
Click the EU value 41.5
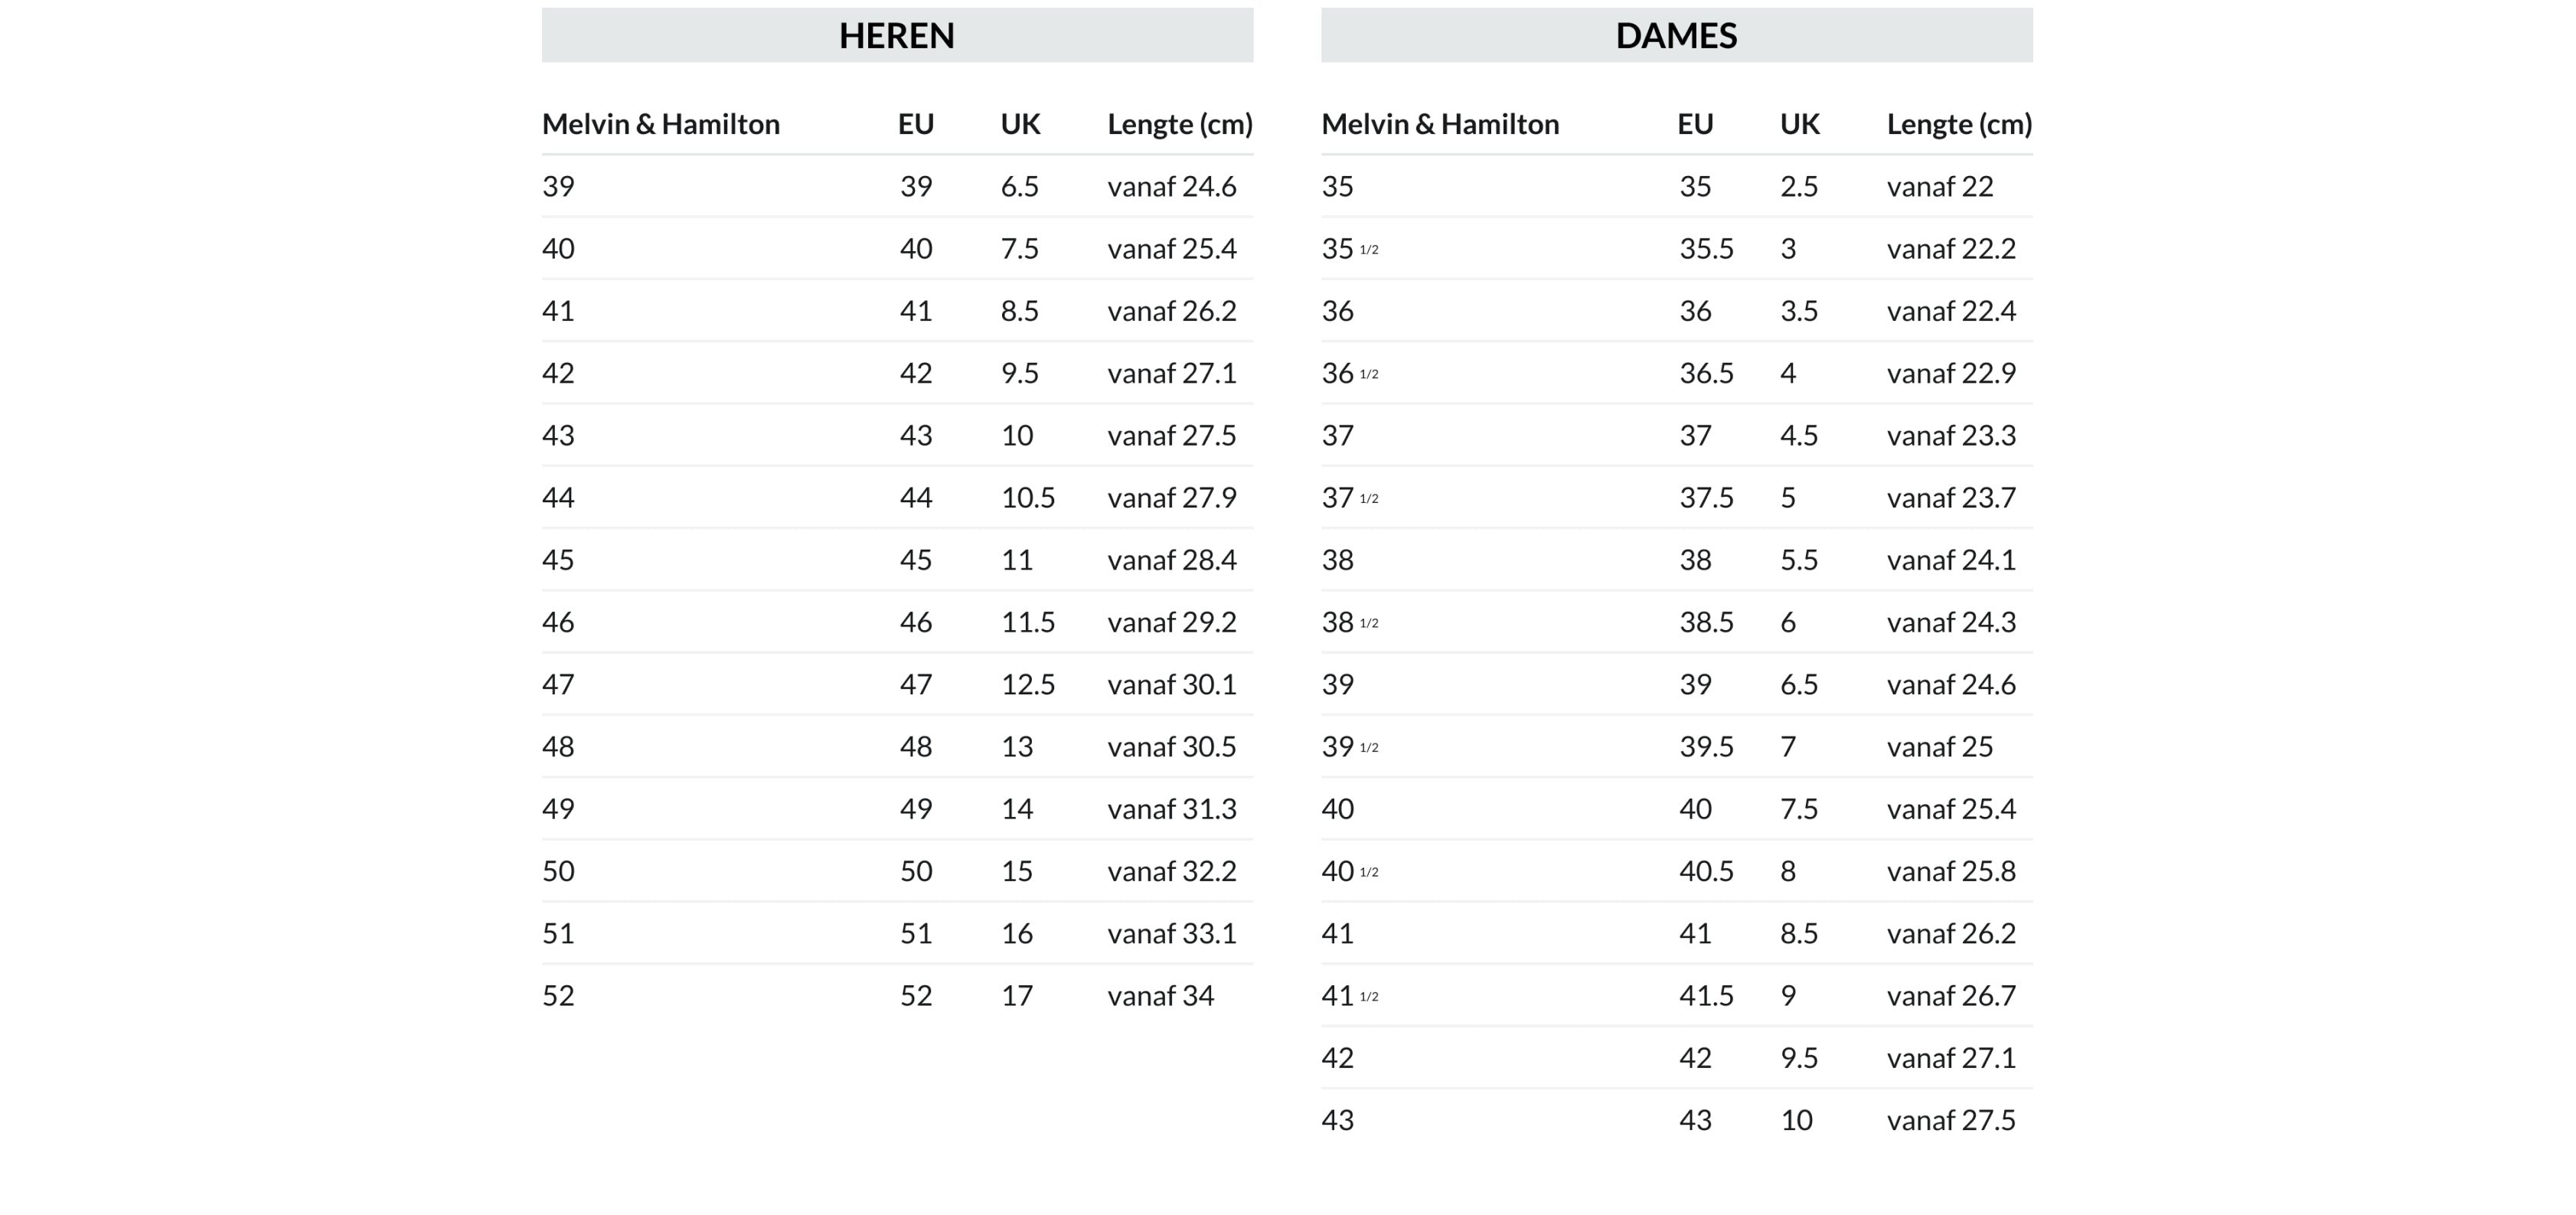coord(1705,996)
